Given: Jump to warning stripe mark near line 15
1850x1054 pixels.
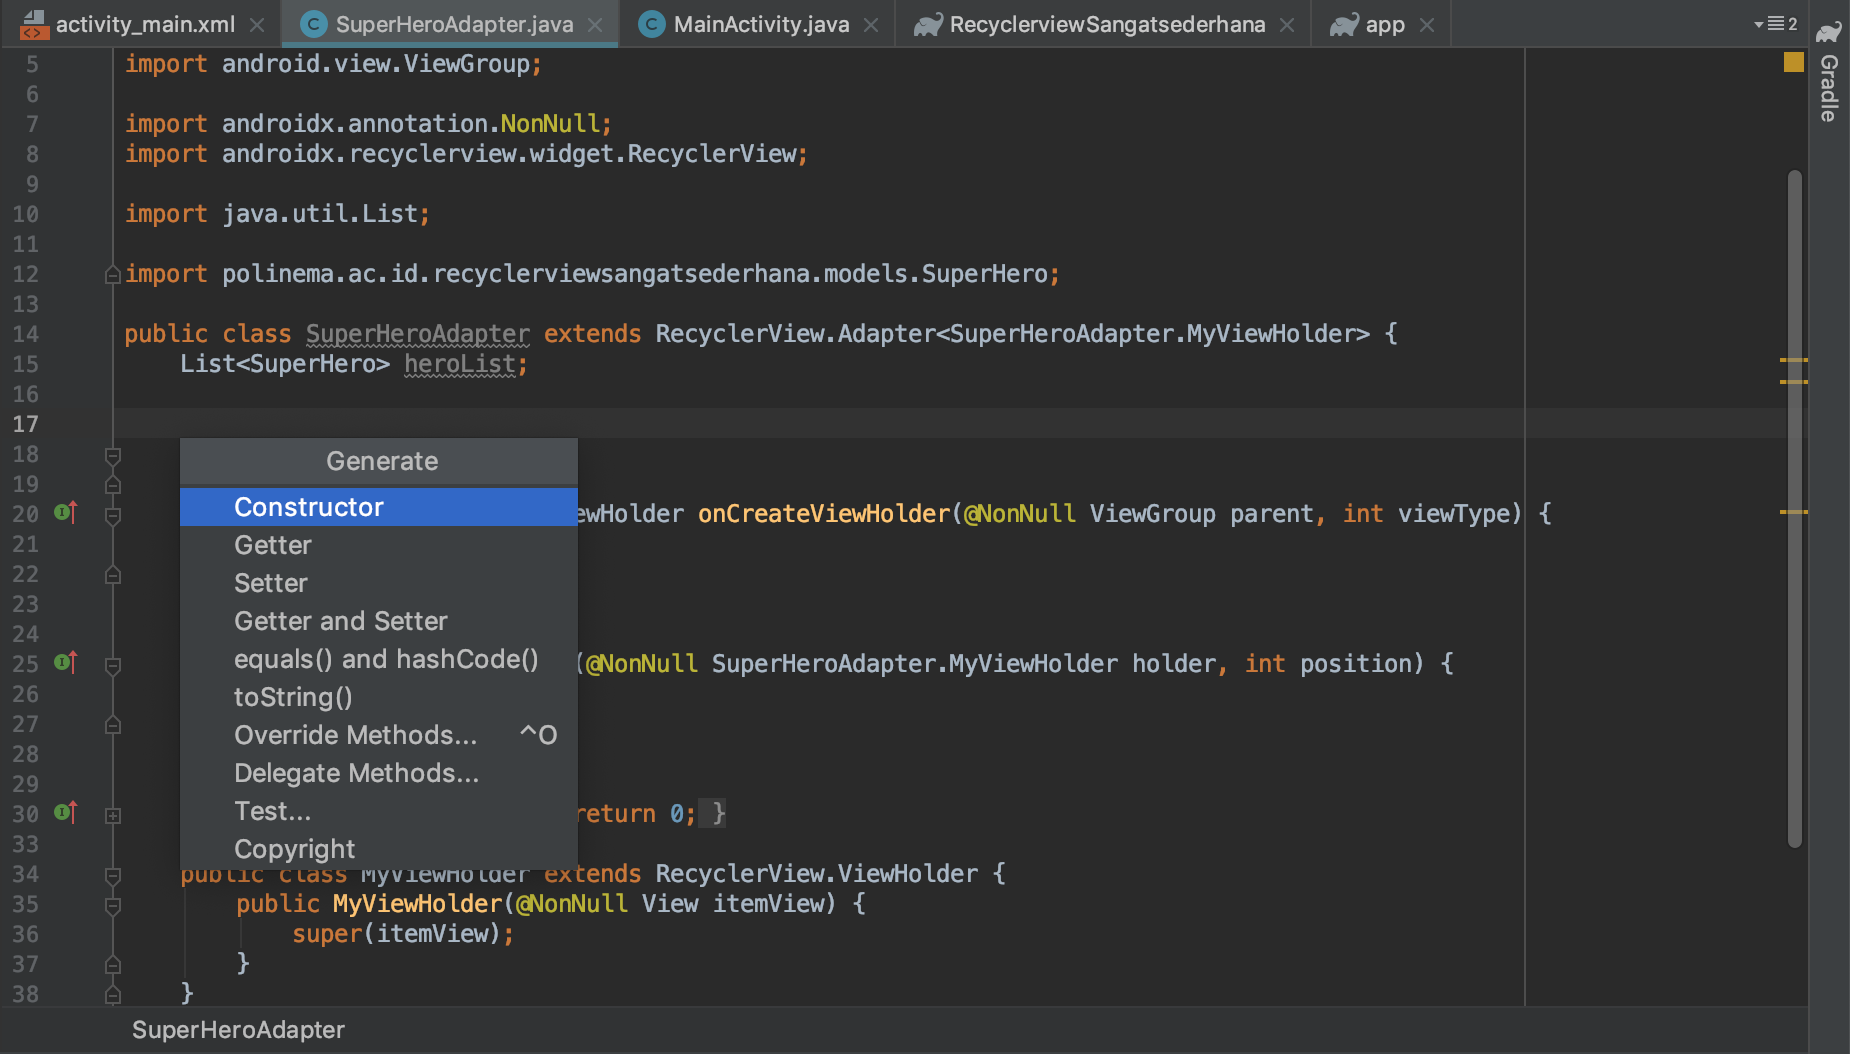Looking at the screenshot, I should coord(1794,360).
